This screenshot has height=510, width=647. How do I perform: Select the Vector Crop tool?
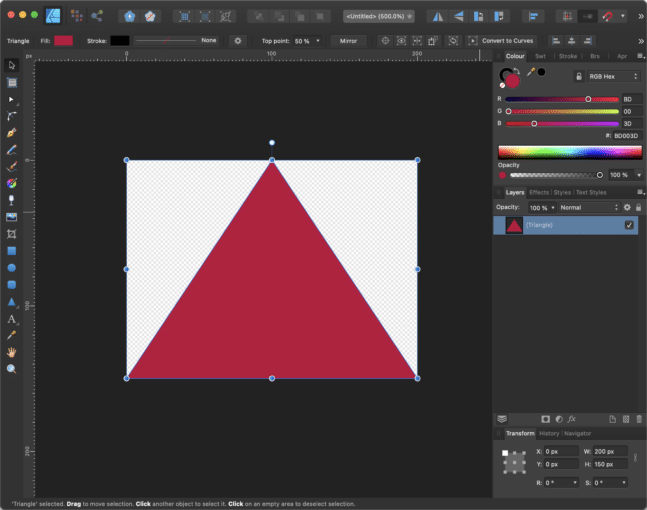click(x=12, y=234)
